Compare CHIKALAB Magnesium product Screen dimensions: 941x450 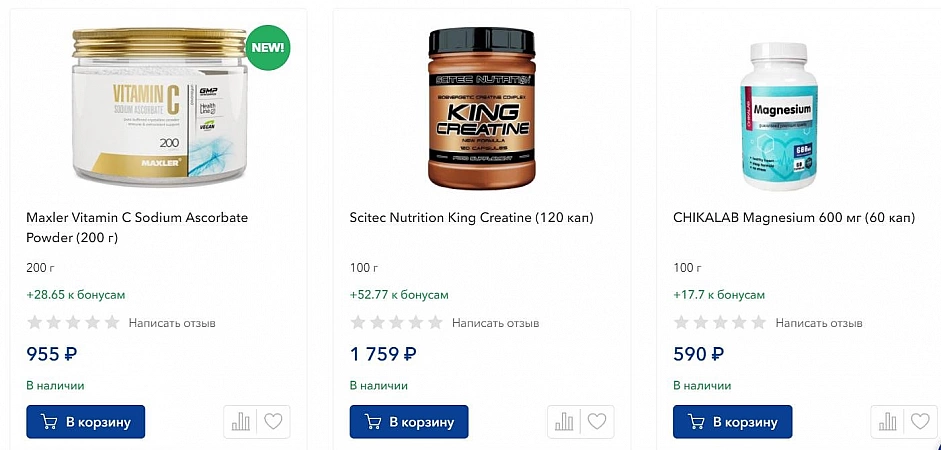click(x=888, y=422)
